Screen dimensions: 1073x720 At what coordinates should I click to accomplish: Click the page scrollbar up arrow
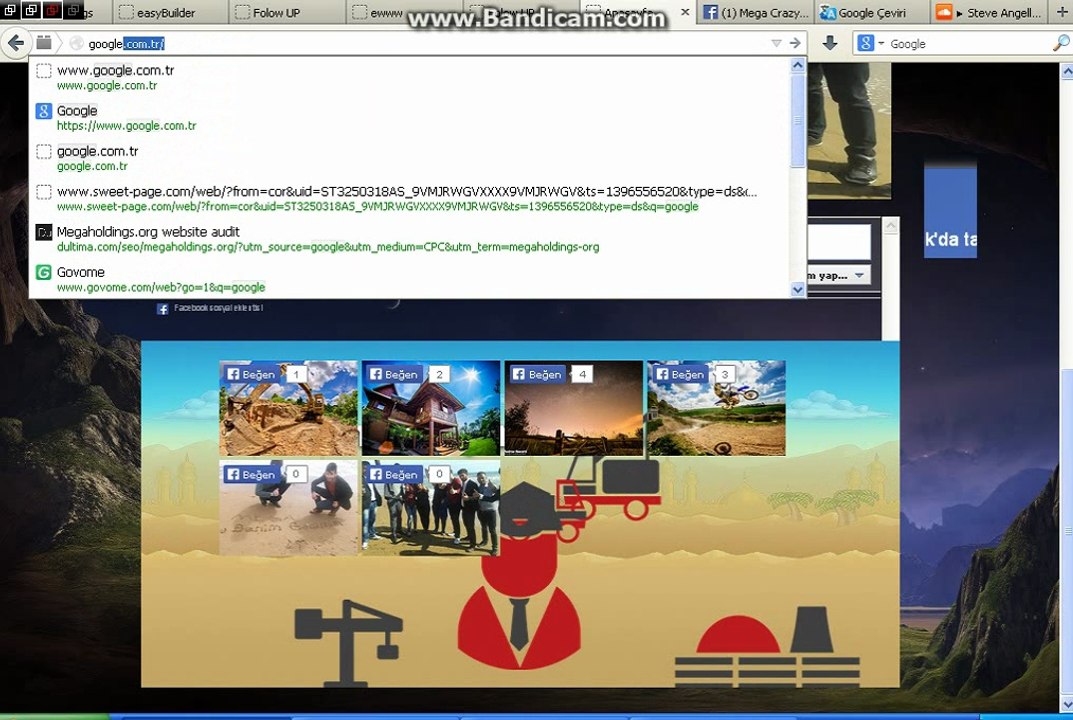click(x=1067, y=70)
